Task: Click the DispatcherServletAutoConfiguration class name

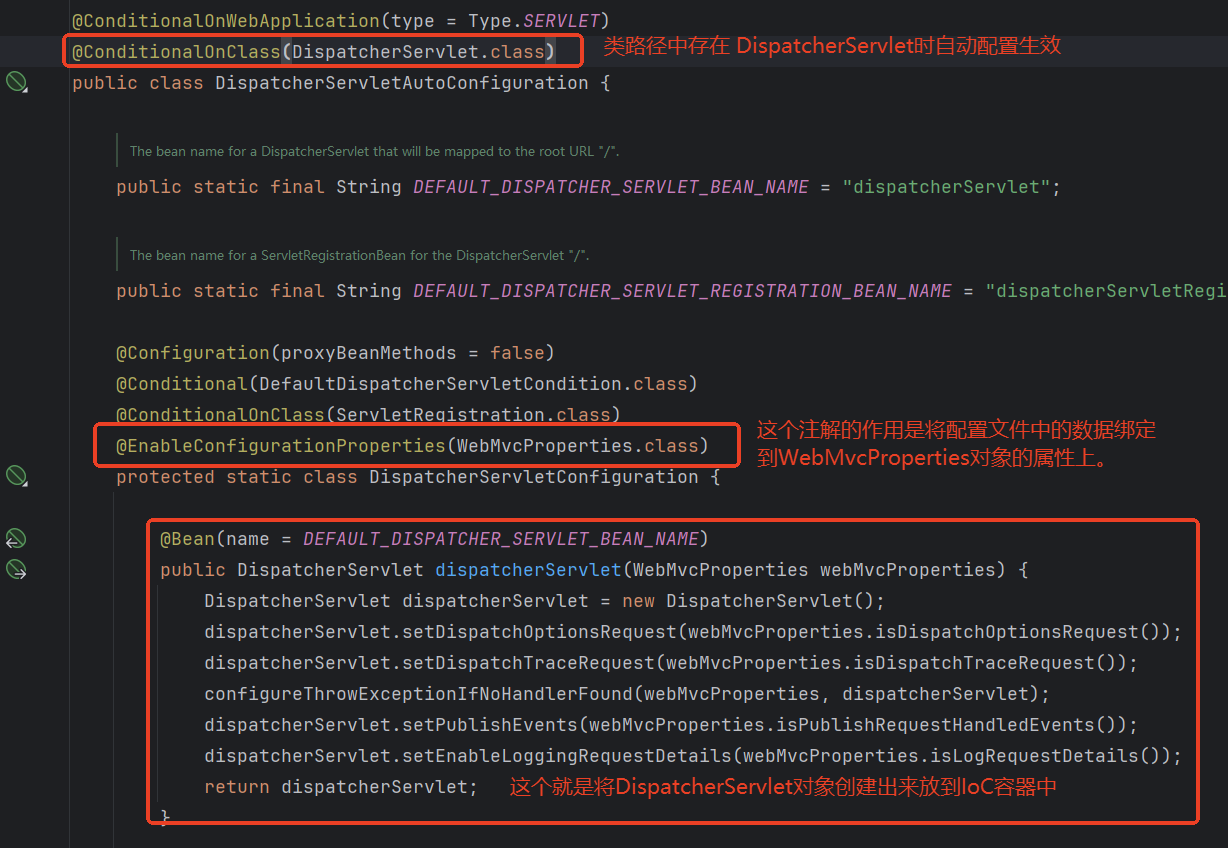Action: pos(401,83)
